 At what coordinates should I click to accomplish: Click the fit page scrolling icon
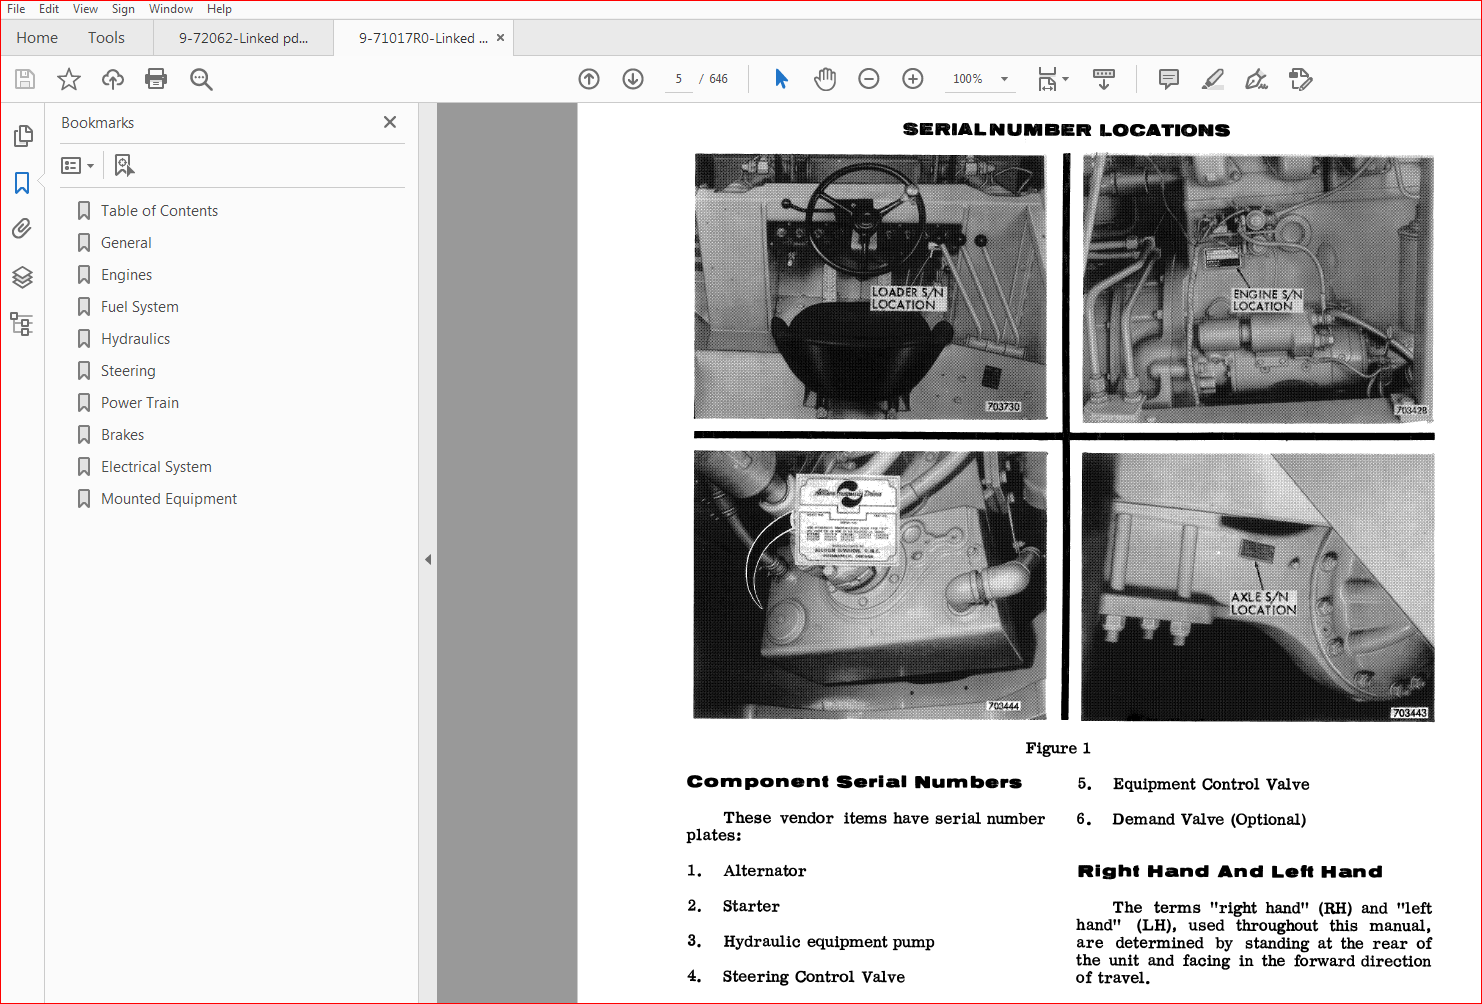tap(1047, 79)
